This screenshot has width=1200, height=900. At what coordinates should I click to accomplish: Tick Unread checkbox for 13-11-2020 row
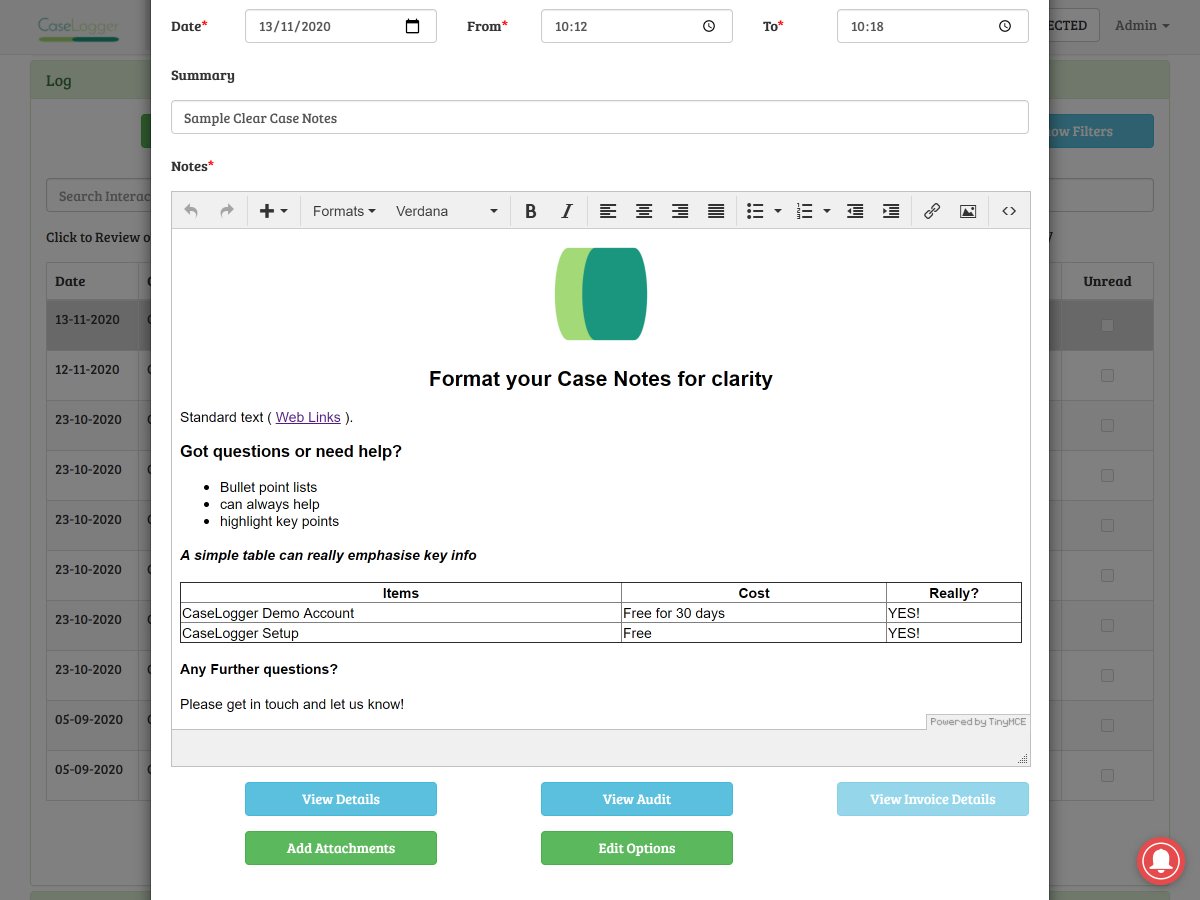1107,325
